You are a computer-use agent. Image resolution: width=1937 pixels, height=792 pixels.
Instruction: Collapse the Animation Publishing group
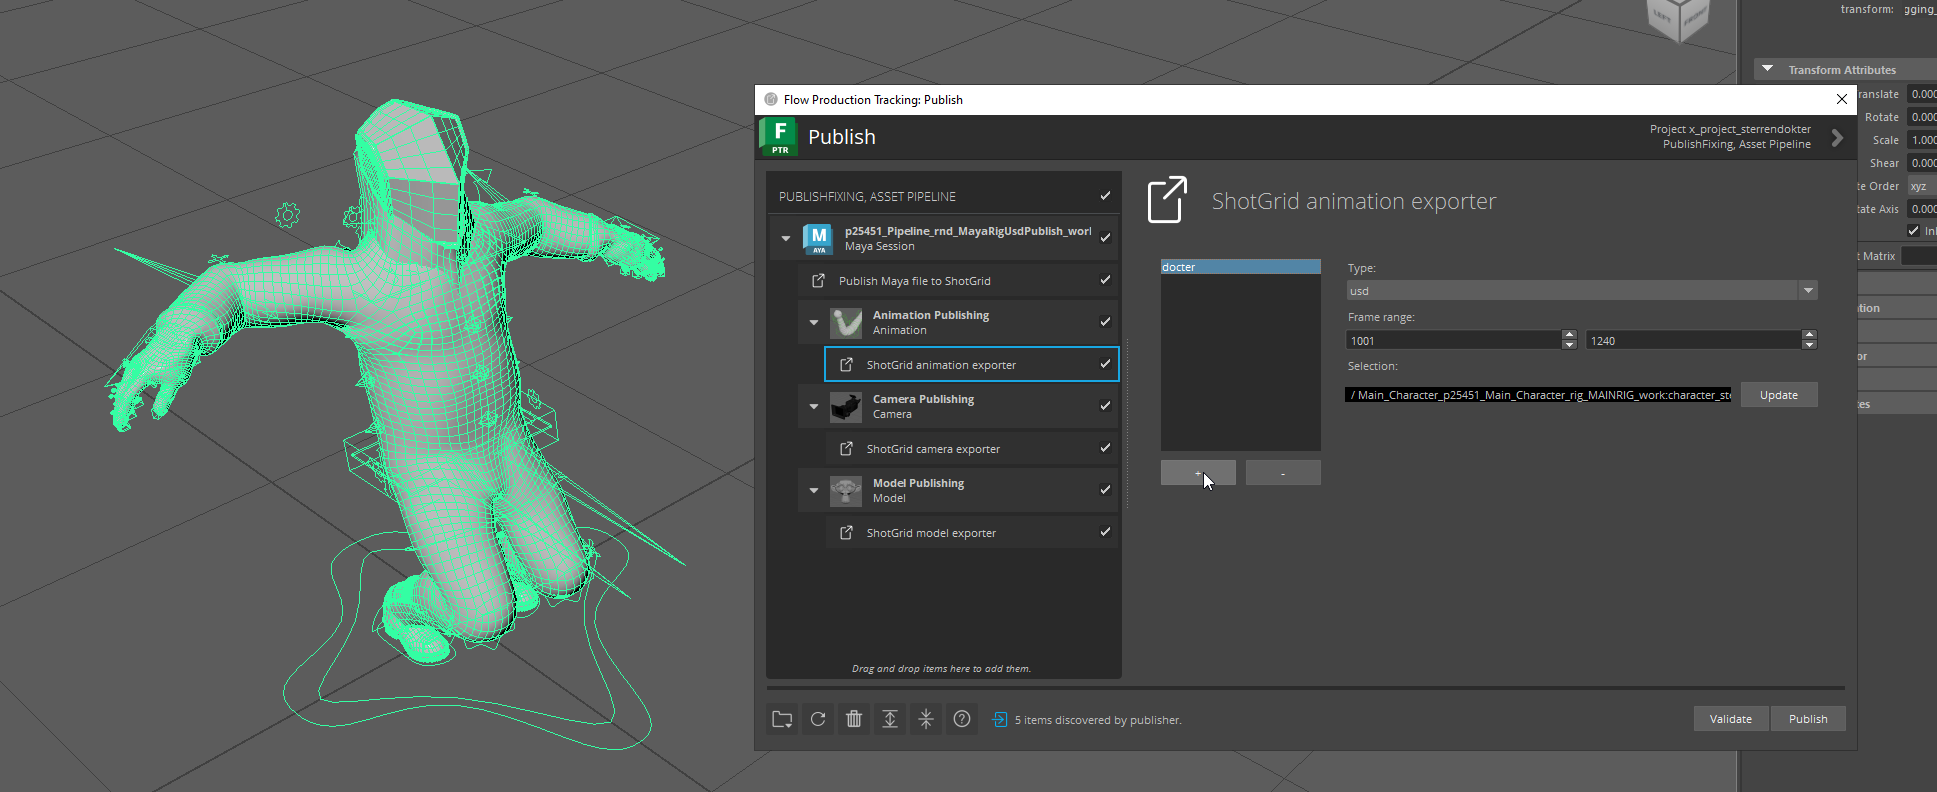point(814,322)
